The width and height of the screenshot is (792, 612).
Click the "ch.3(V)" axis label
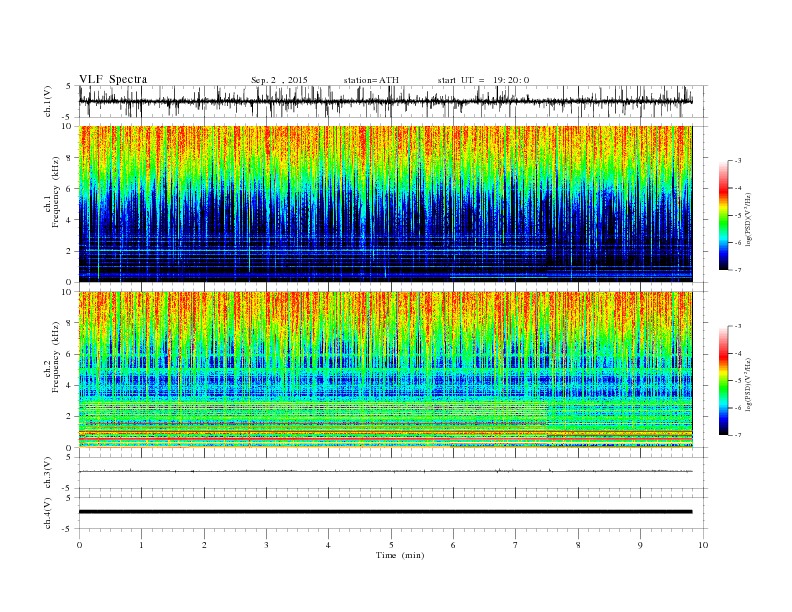[x=47, y=473]
